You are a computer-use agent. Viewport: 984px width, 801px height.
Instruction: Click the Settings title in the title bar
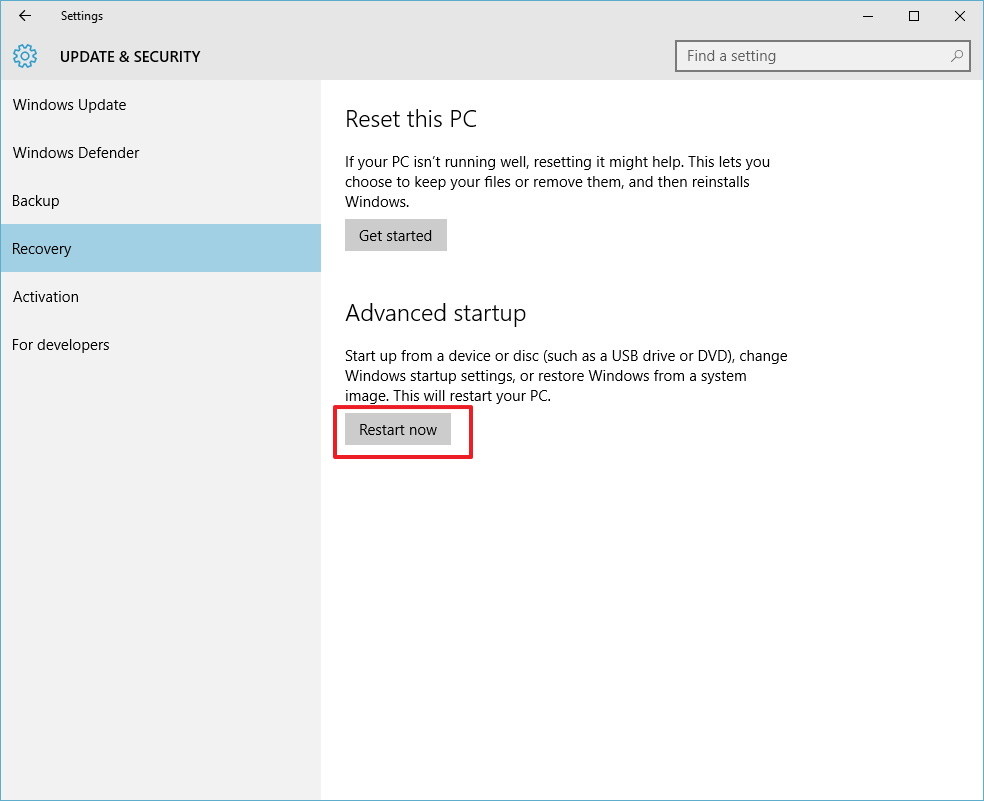[x=82, y=16]
